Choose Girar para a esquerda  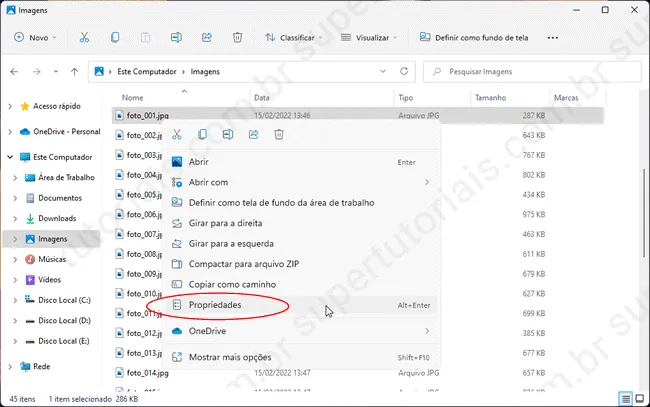301,244
